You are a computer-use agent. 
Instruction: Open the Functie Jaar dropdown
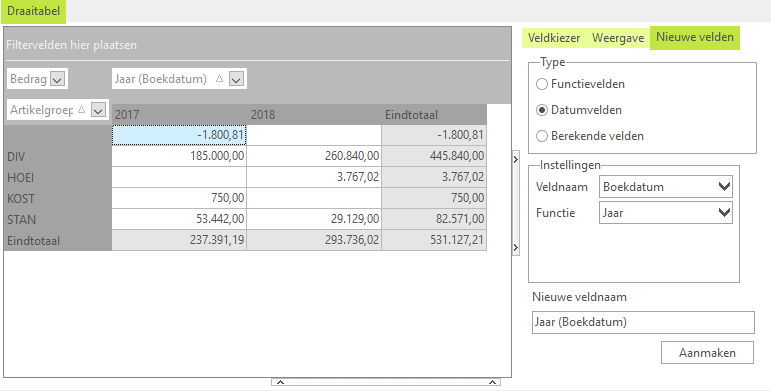tap(665, 213)
